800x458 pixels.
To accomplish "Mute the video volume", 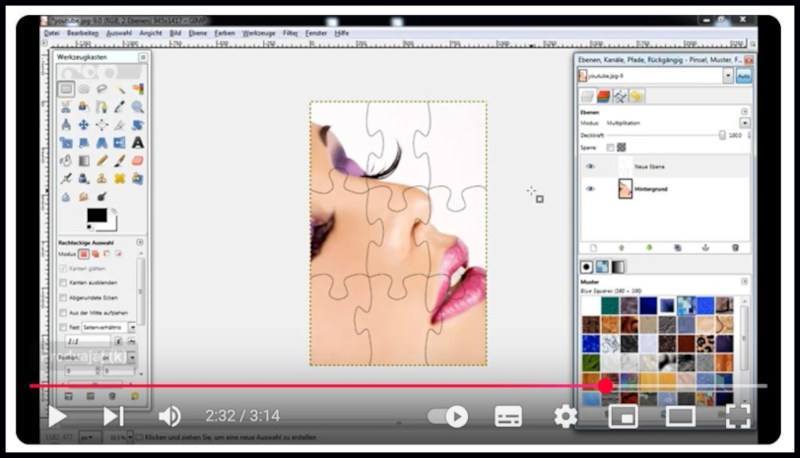I will 169,416.
